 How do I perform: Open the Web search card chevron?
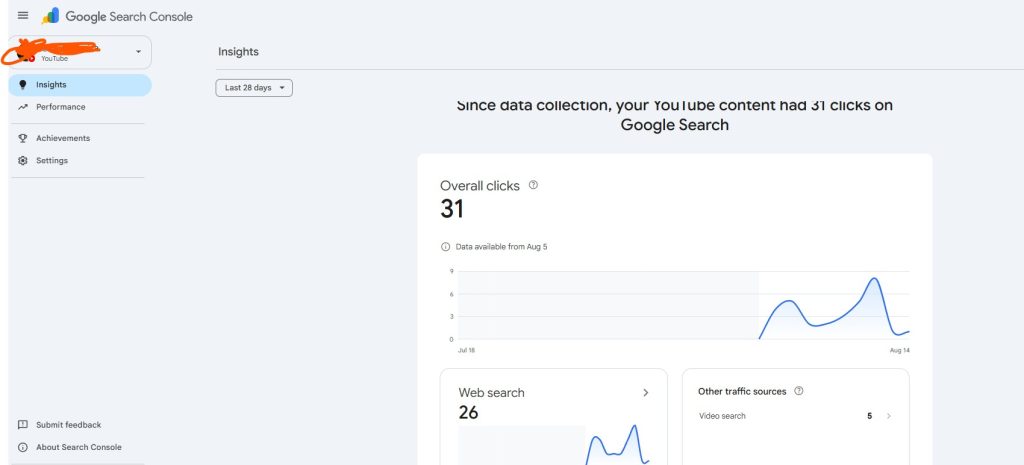click(x=645, y=393)
